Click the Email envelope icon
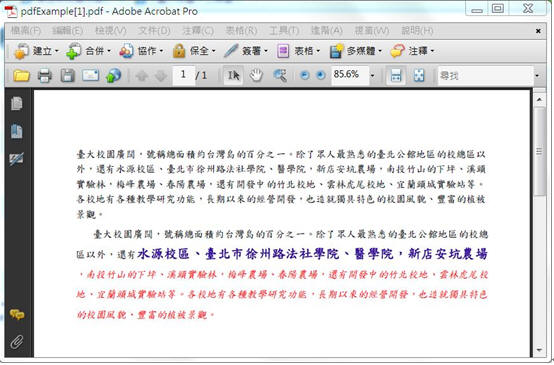This screenshot has height=365, width=554. coord(90,75)
